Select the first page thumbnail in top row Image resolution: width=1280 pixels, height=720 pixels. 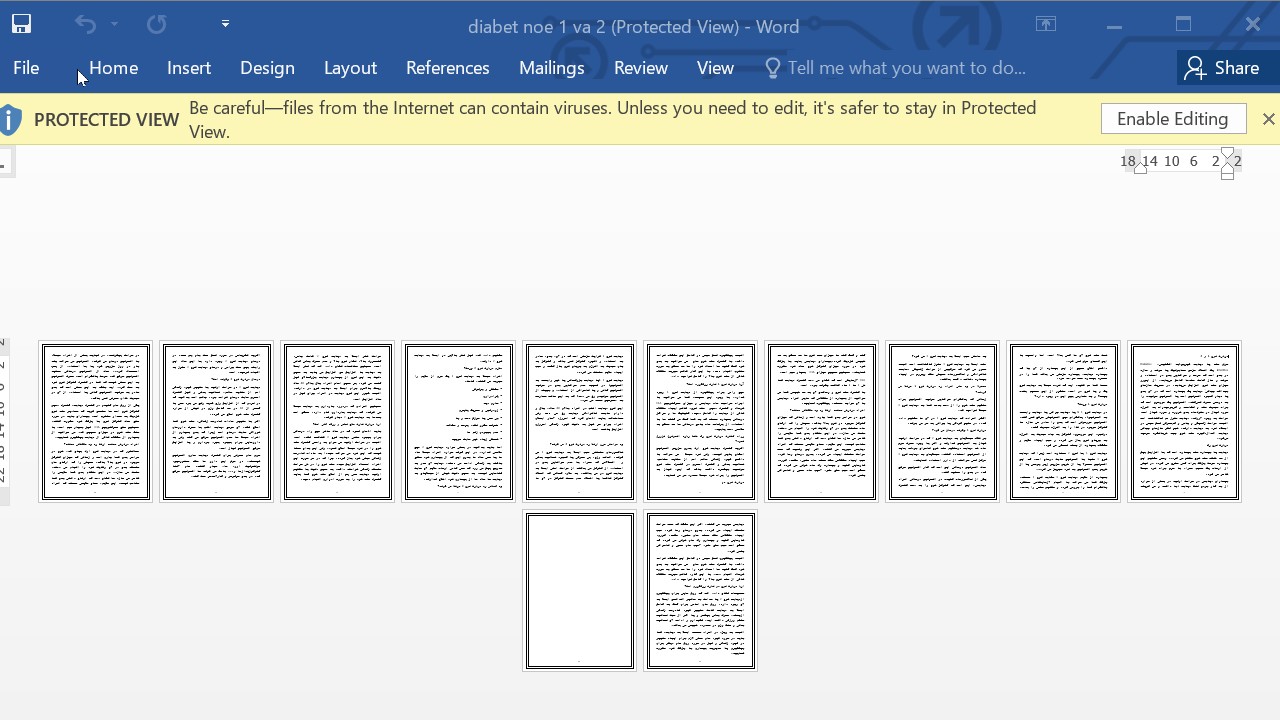(x=96, y=421)
